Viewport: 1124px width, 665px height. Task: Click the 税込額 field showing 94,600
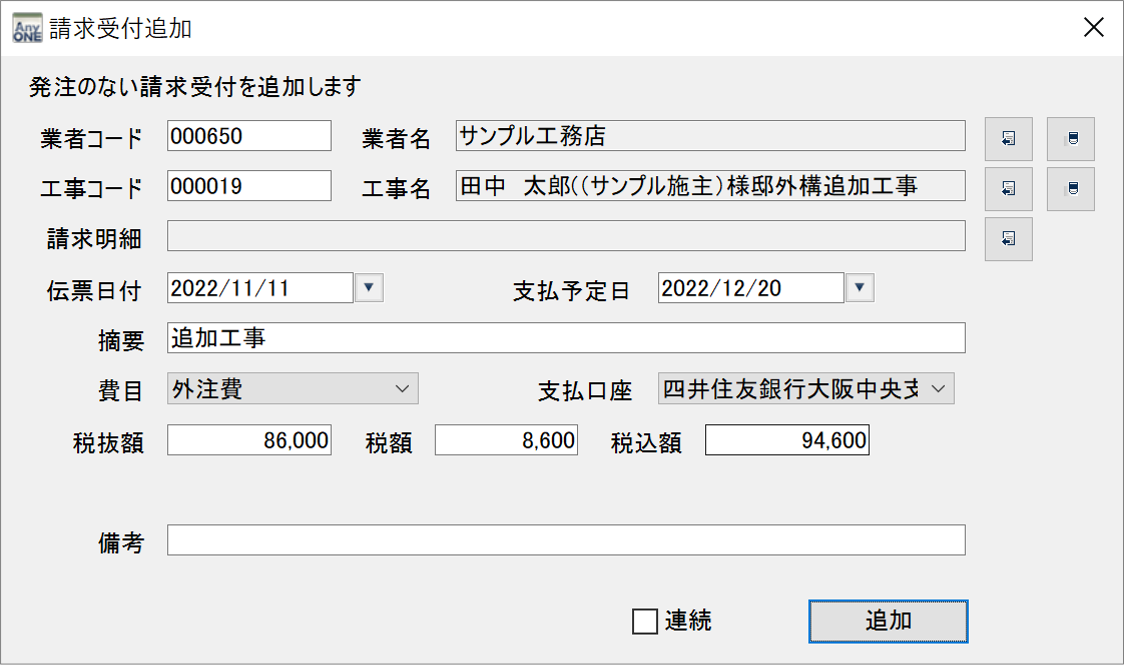coord(787,439)
